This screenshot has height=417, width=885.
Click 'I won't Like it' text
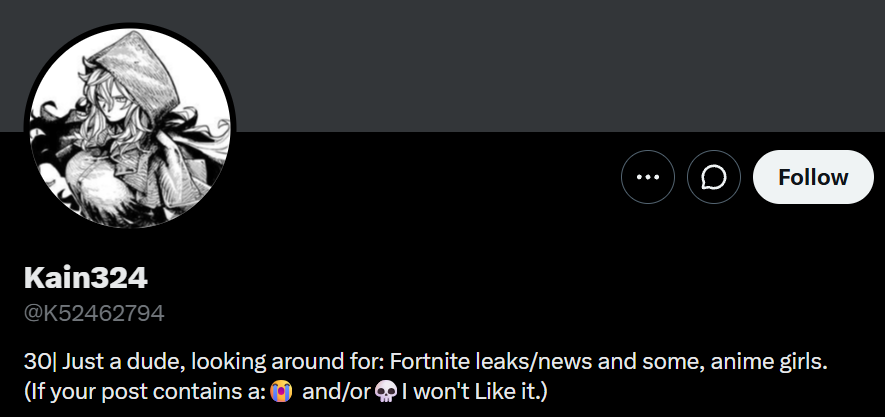pyautogui.click(x=472, y=391)
